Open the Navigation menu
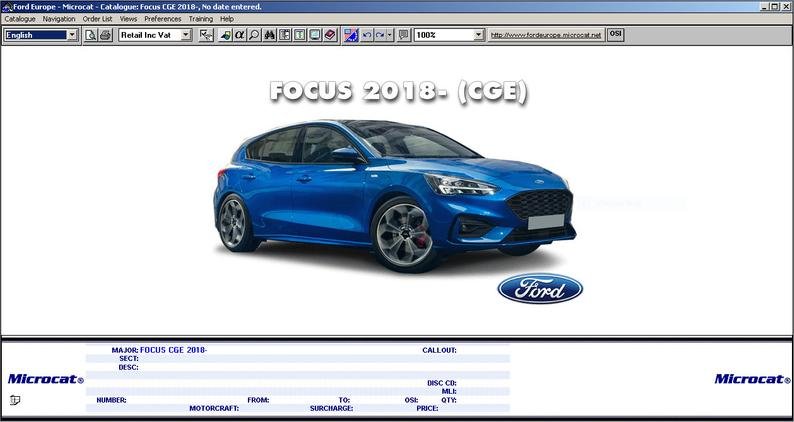The image size is (794, 422). point(59,19)
